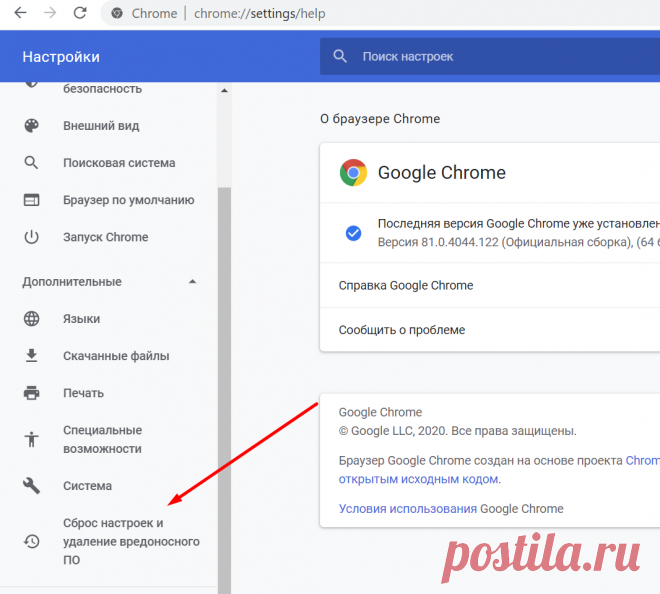Click the sidebar scrollbar up arrow
Image resolution: width=660 pixels, height=594 pixels.
[224, 90]
